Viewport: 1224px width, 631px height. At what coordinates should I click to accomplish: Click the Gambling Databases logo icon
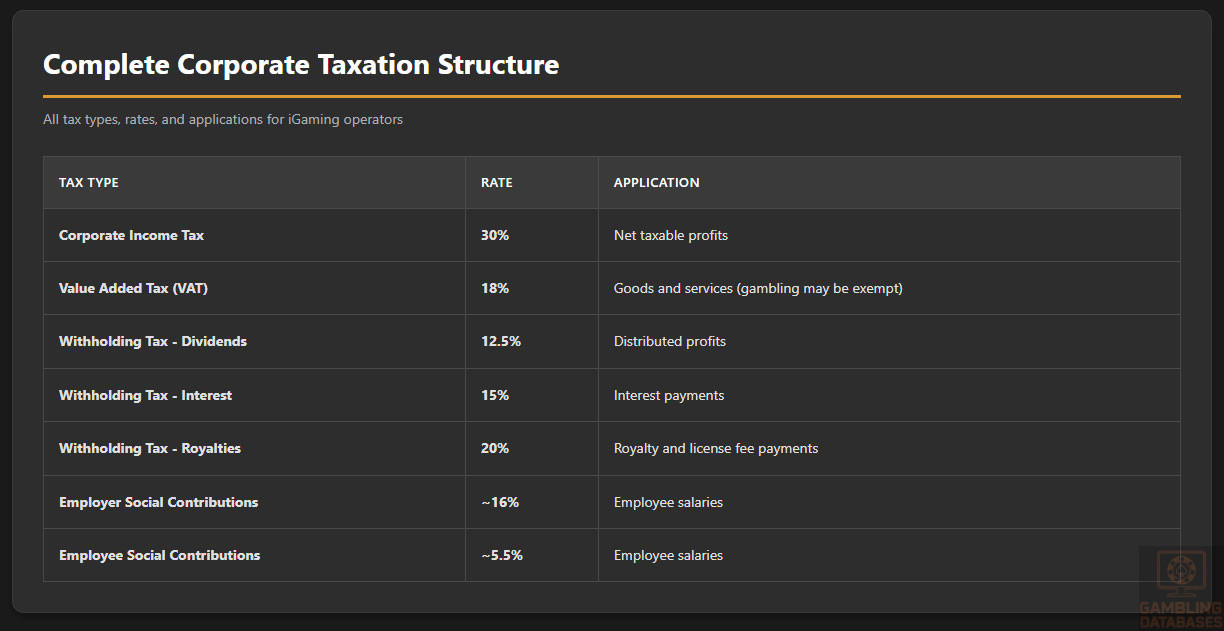(x=1181, y=575)
